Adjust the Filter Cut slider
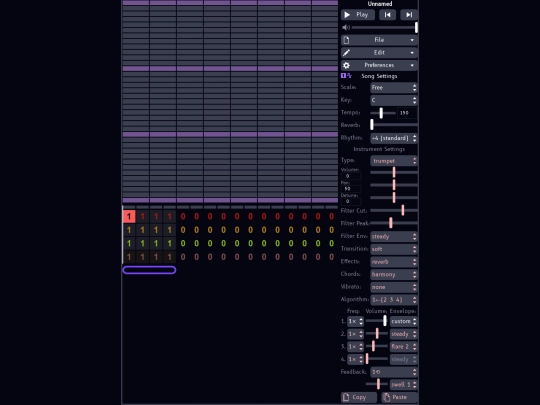The height and width of the screenshot is (405, 540). [x=394, y=210]
